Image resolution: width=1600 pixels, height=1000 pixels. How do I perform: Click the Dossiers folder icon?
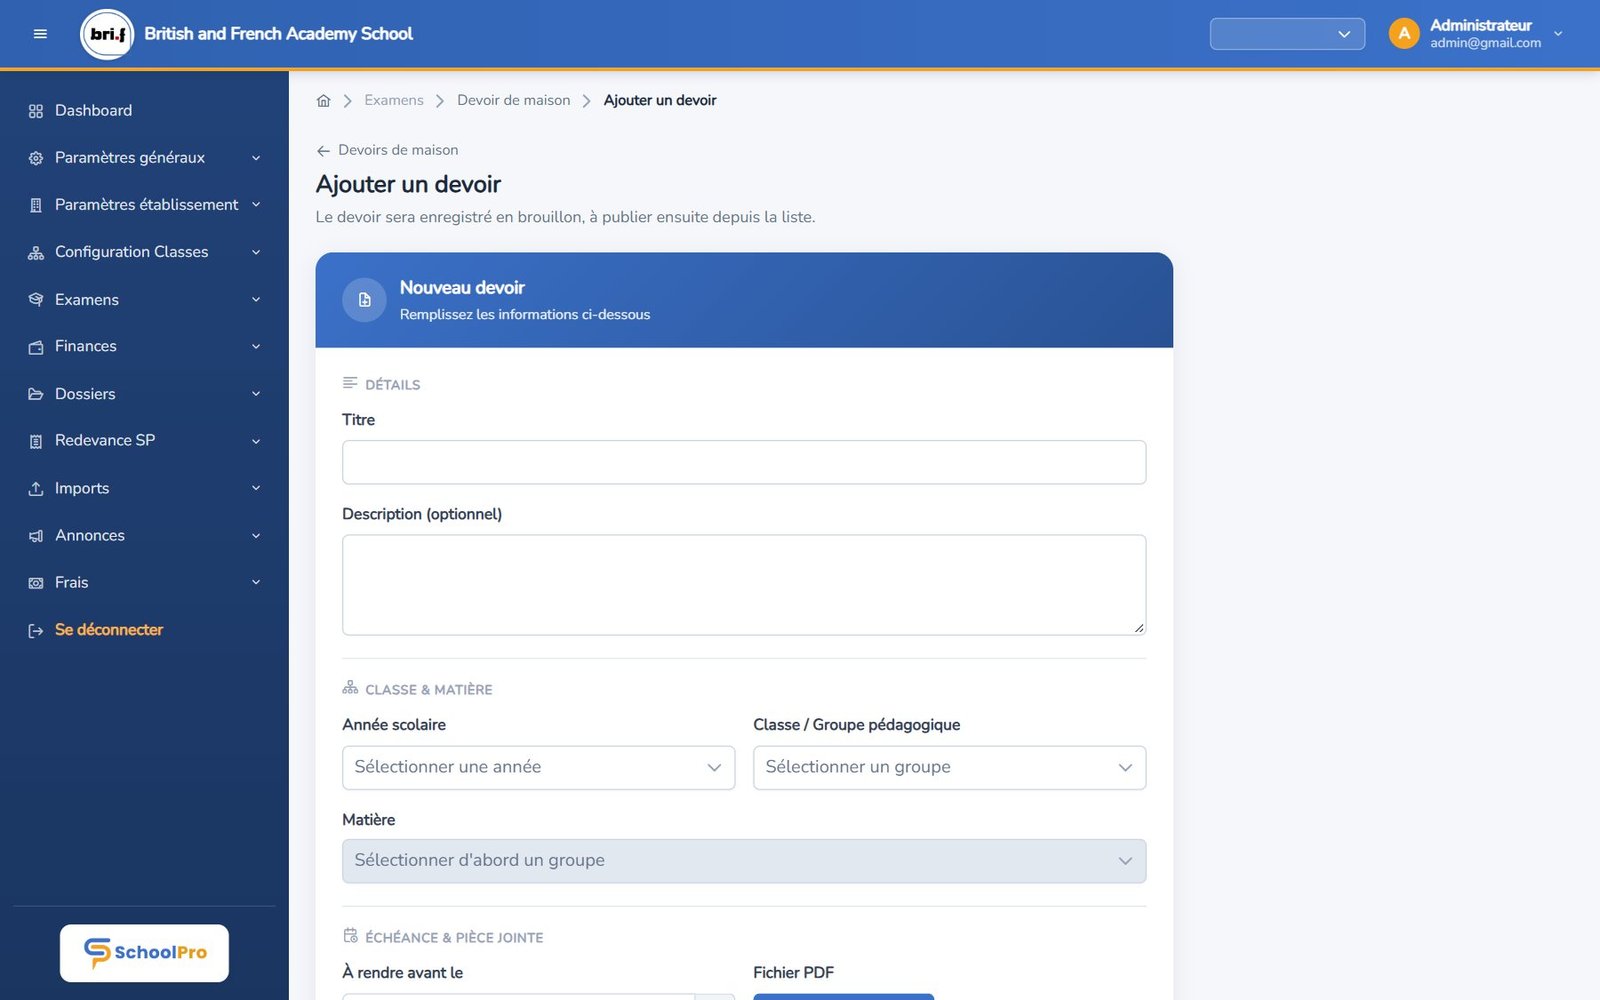click(36, 394)
